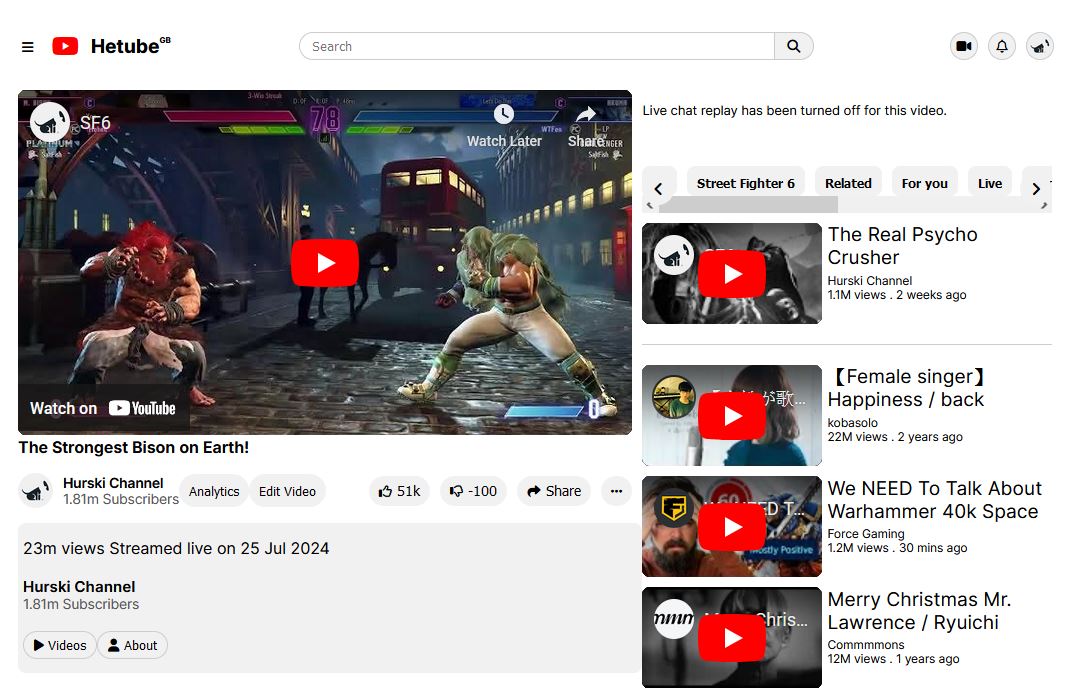
Task: Play Merry Christmas Mr. Lawrence thumbnail
Action: (732, 638)
